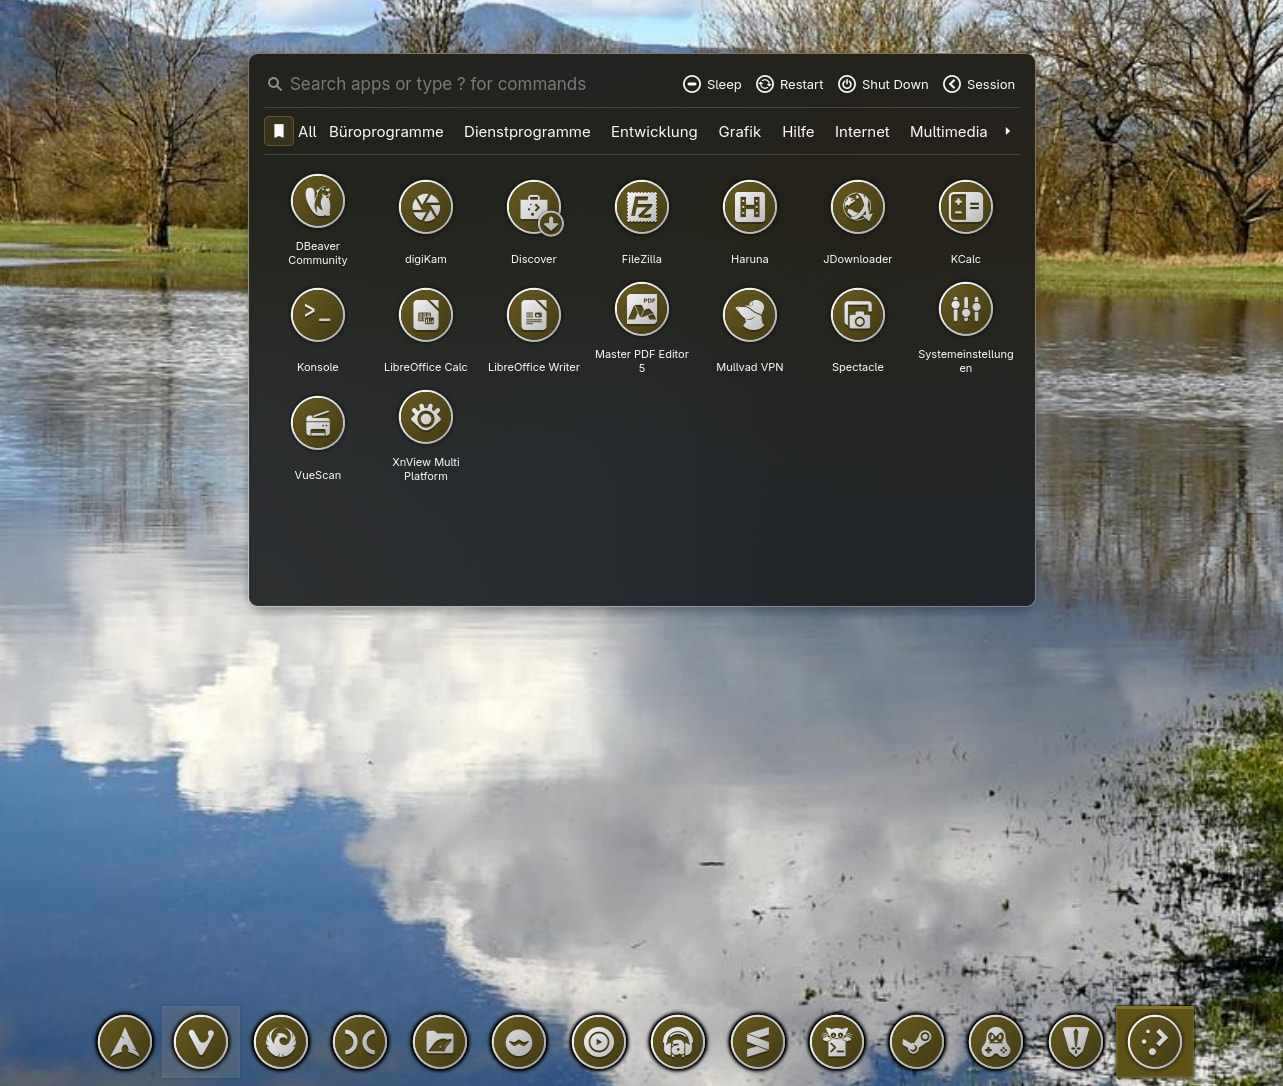Viewport: 1283px width, 1086px height.
Task: Open KCalc calculator
Action: pyautogui.click(x=965, y=208)
